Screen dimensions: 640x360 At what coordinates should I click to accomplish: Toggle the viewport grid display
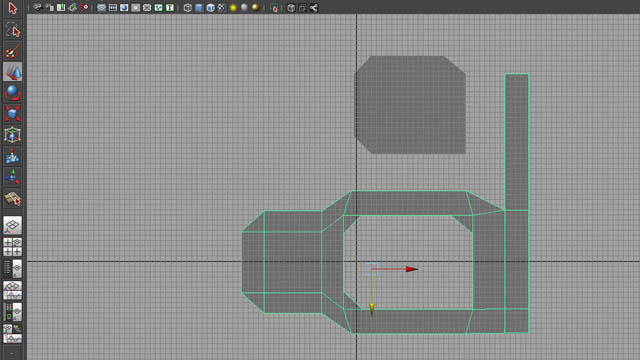pyautogui.click(x=101, y=7)
